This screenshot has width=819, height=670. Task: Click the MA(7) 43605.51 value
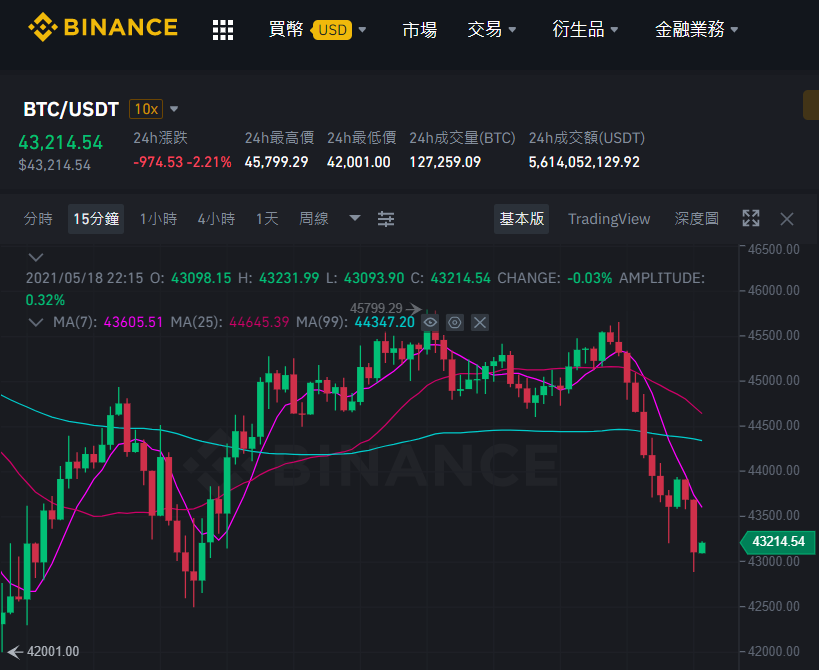pos(133,322)
